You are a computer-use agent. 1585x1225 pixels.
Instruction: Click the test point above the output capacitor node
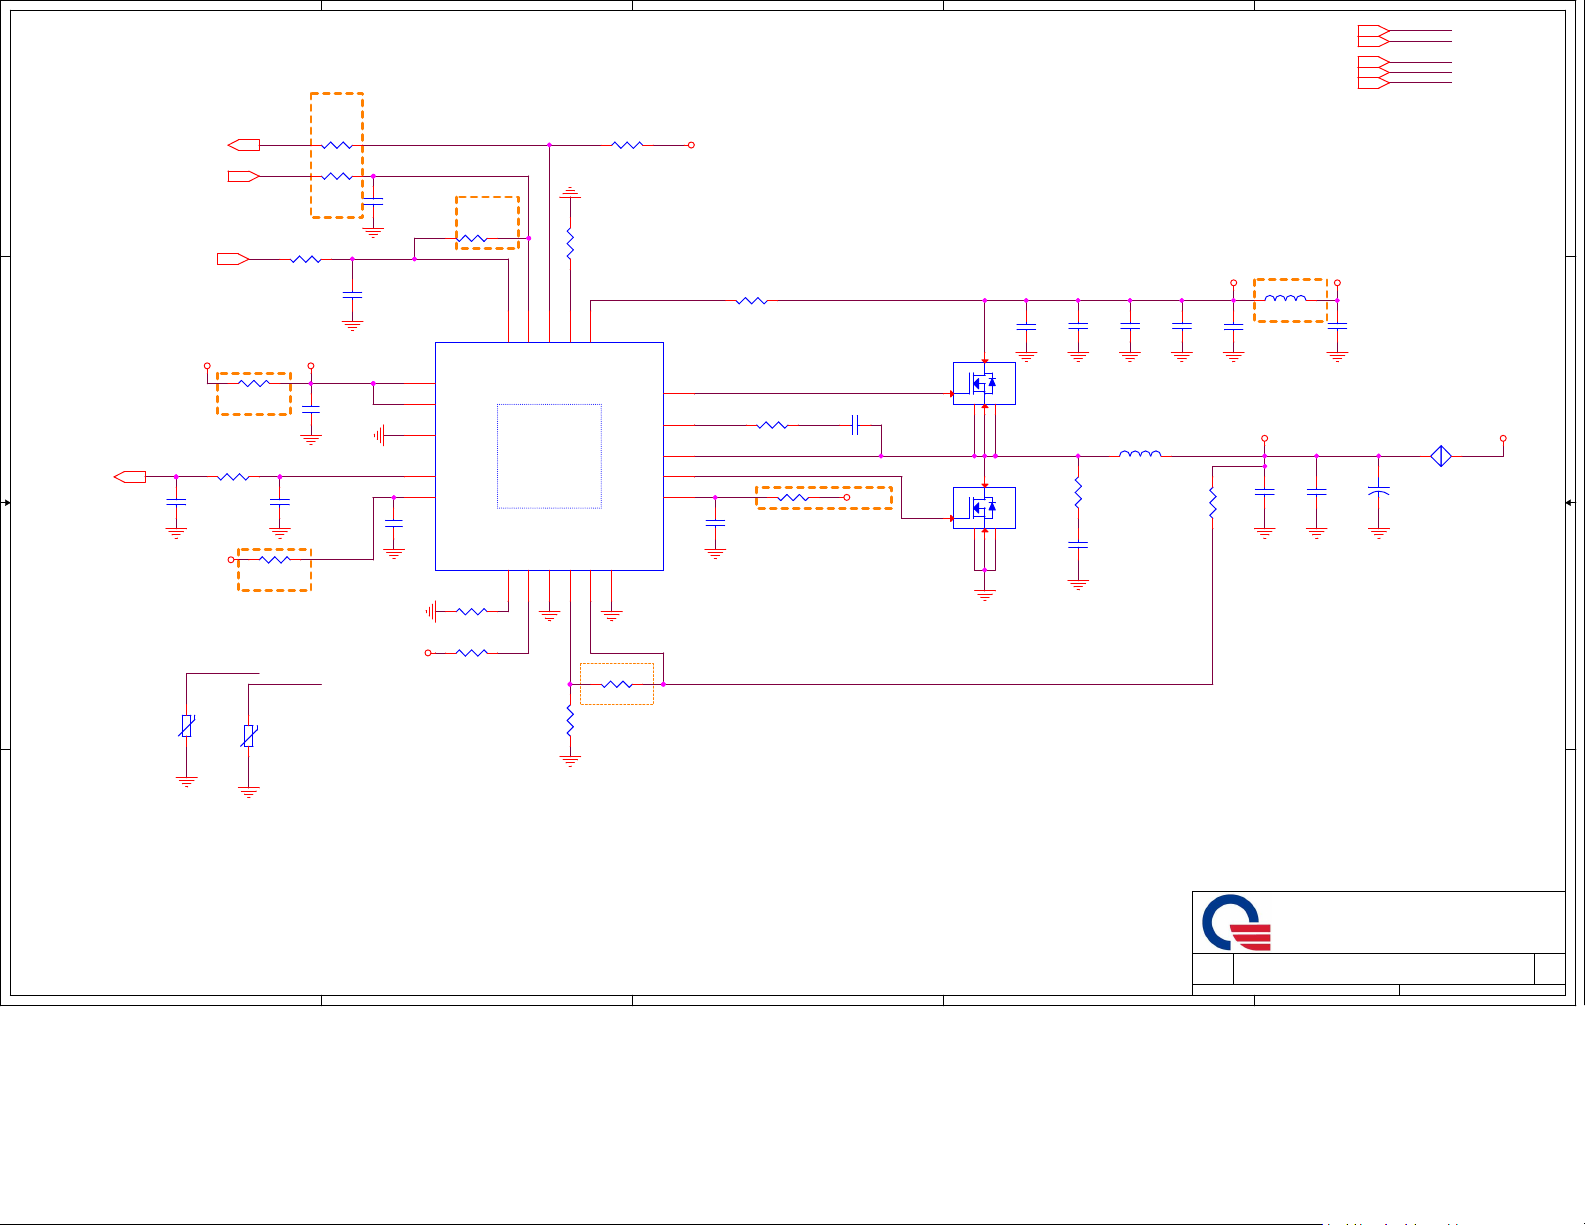(1265, 438)
